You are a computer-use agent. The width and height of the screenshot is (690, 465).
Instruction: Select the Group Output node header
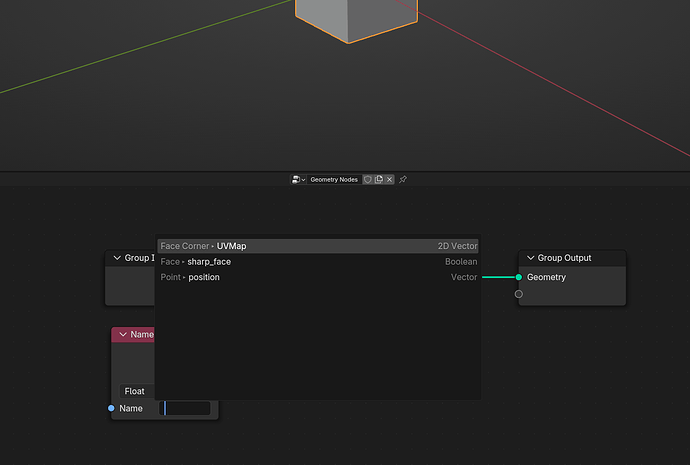572,258
